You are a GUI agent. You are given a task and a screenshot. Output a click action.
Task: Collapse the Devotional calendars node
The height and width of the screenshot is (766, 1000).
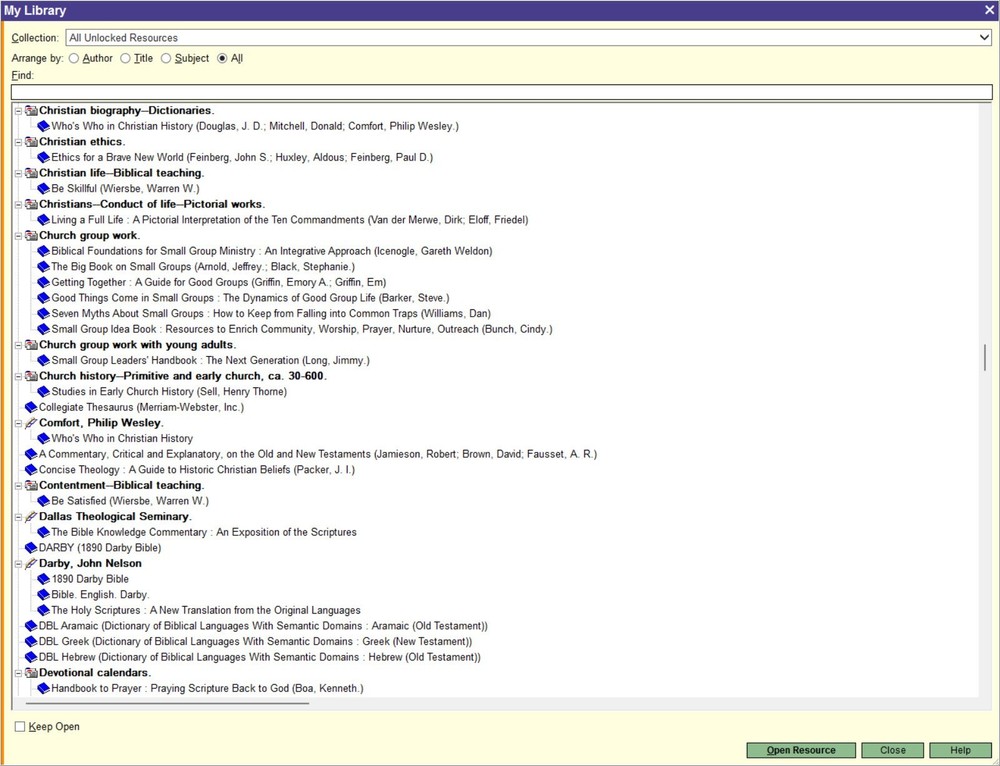point(18,674)
